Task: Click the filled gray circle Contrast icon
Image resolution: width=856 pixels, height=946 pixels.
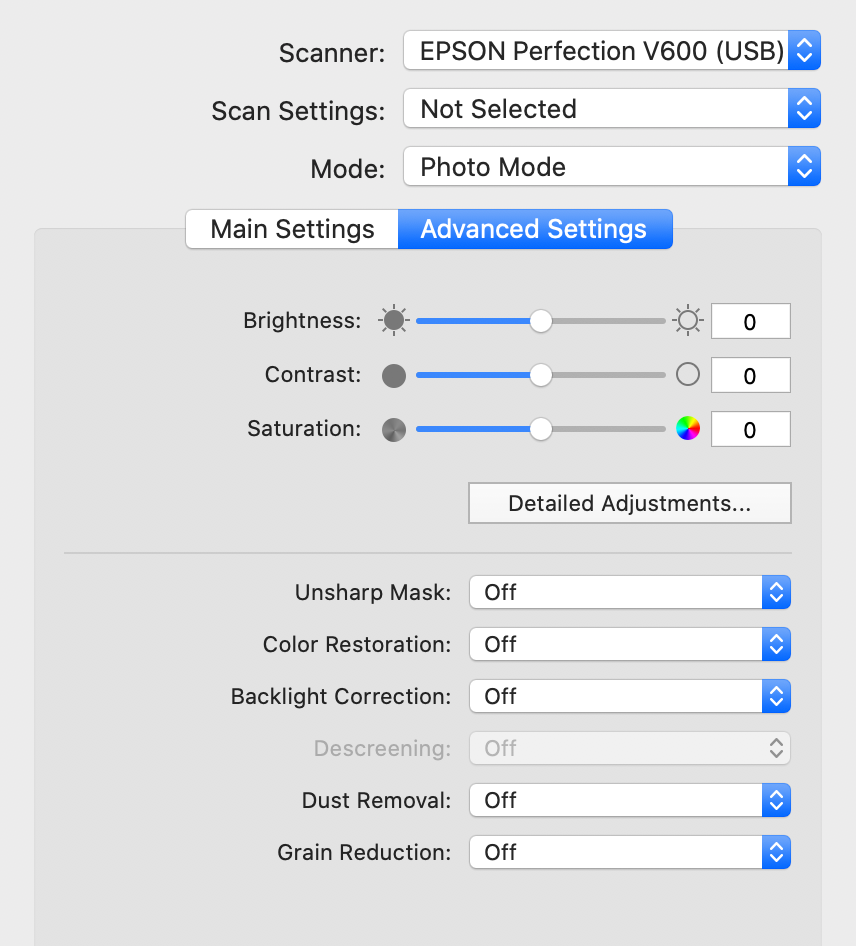Action: 394,375
